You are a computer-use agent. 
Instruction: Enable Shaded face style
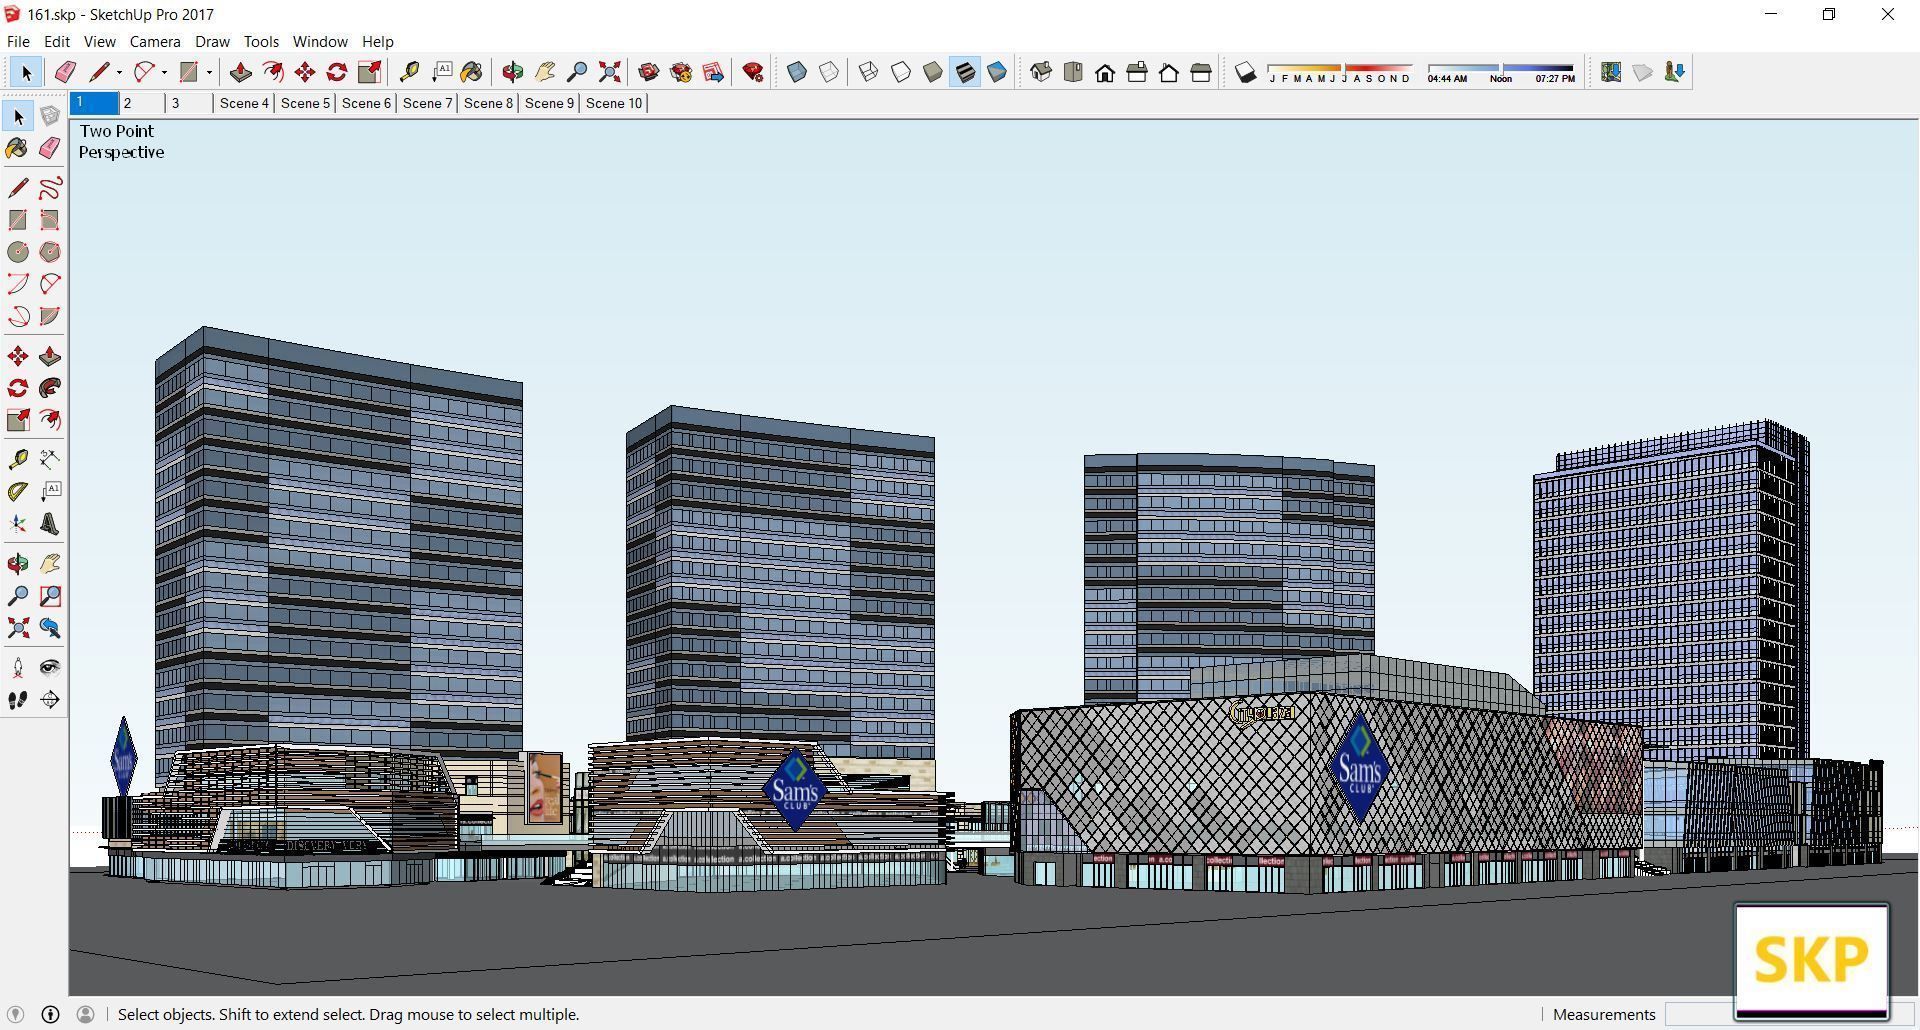tap(933, 72)
